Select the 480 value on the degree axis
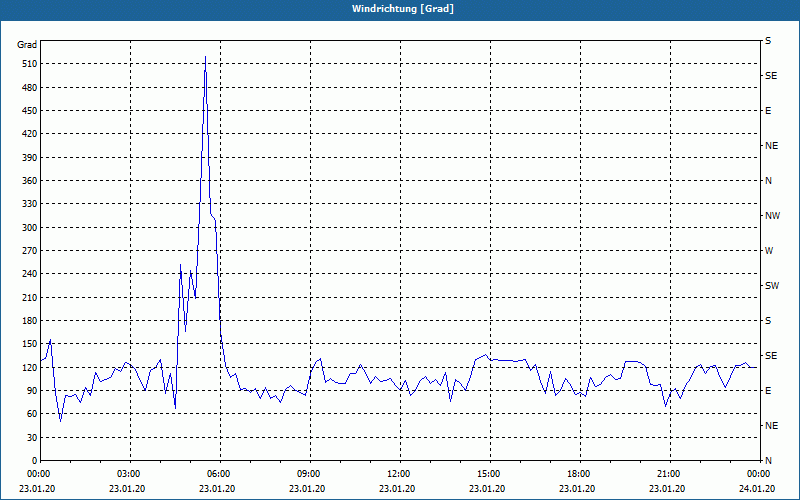This screenshot has height=500, width=800. tap(30, 88)
